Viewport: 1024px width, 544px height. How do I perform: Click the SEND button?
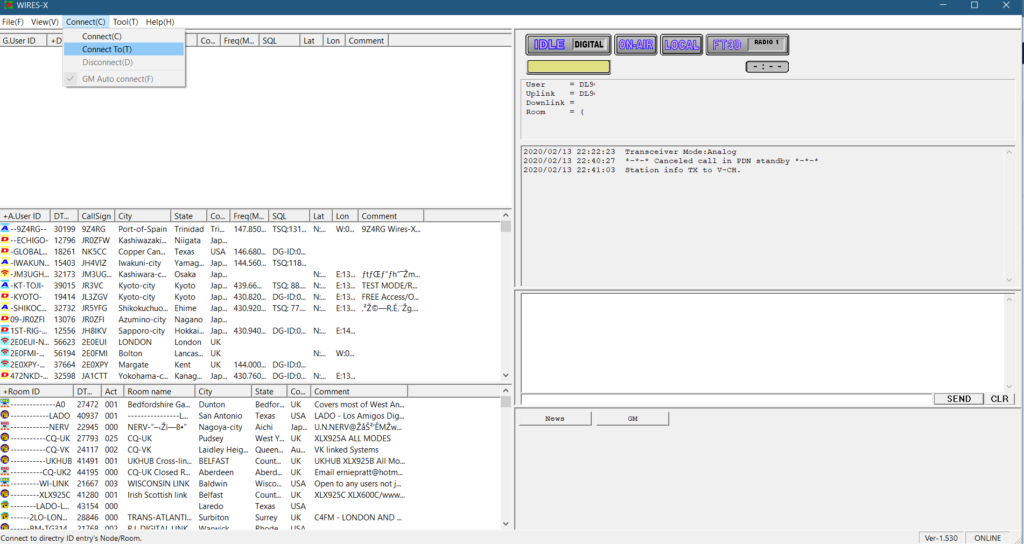pyautogui.click(x=958, y=398)
